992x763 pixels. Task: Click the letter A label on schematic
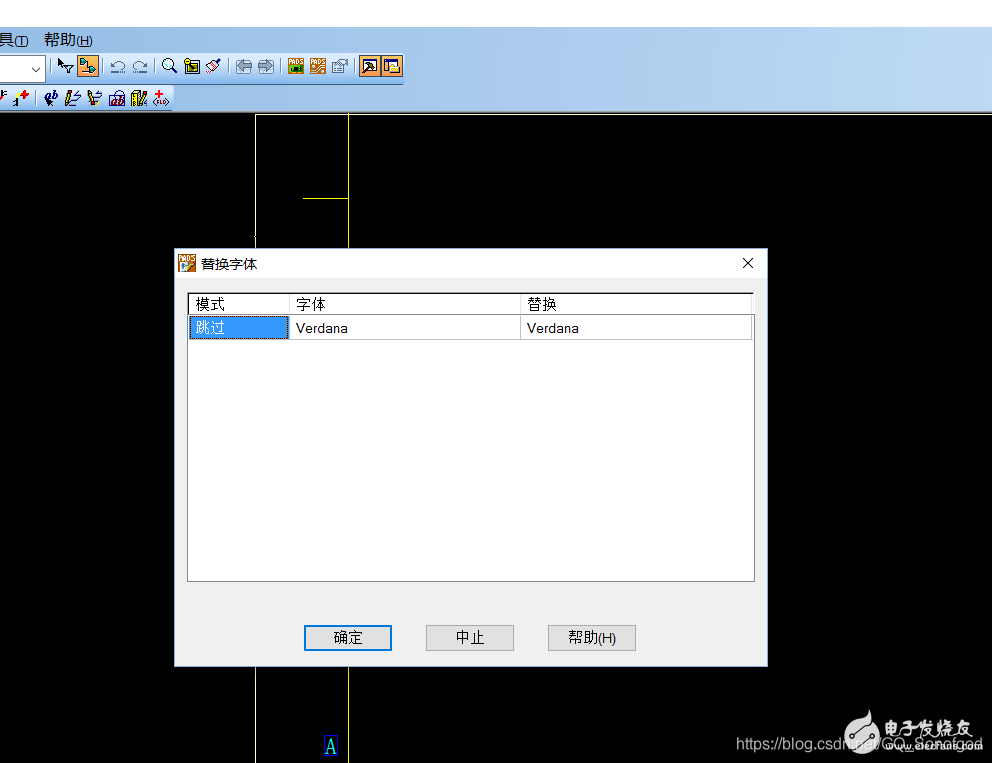point(331,746)
